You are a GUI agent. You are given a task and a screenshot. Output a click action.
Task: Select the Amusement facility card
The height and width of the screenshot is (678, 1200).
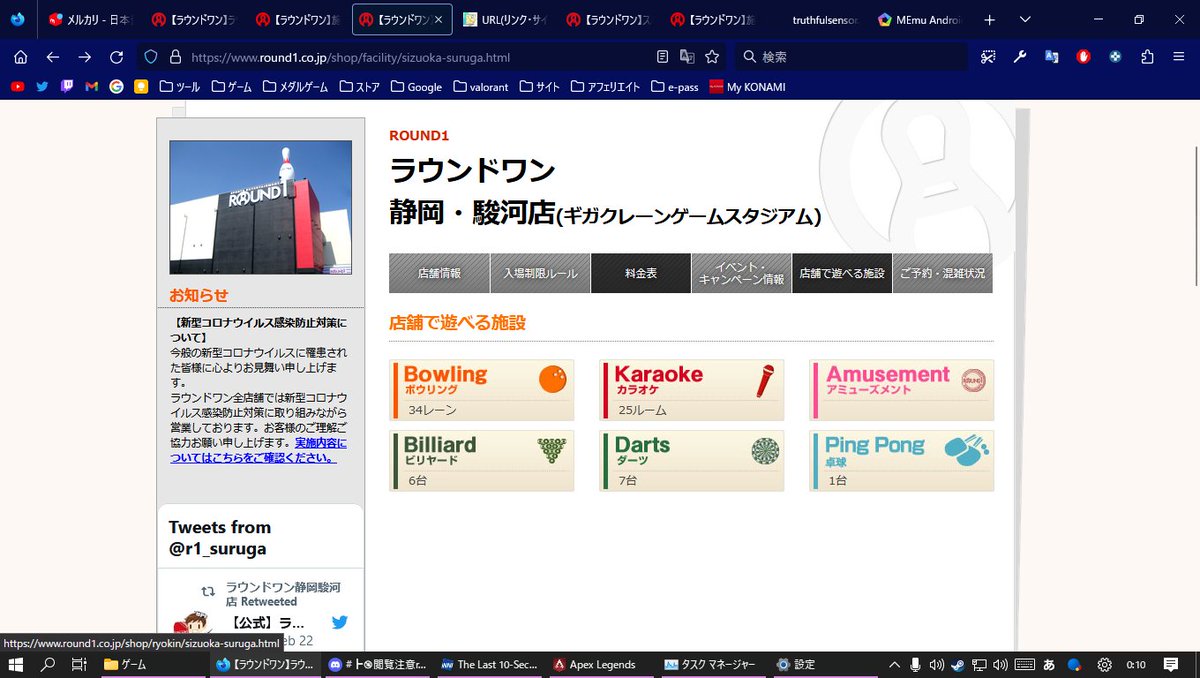902,390
